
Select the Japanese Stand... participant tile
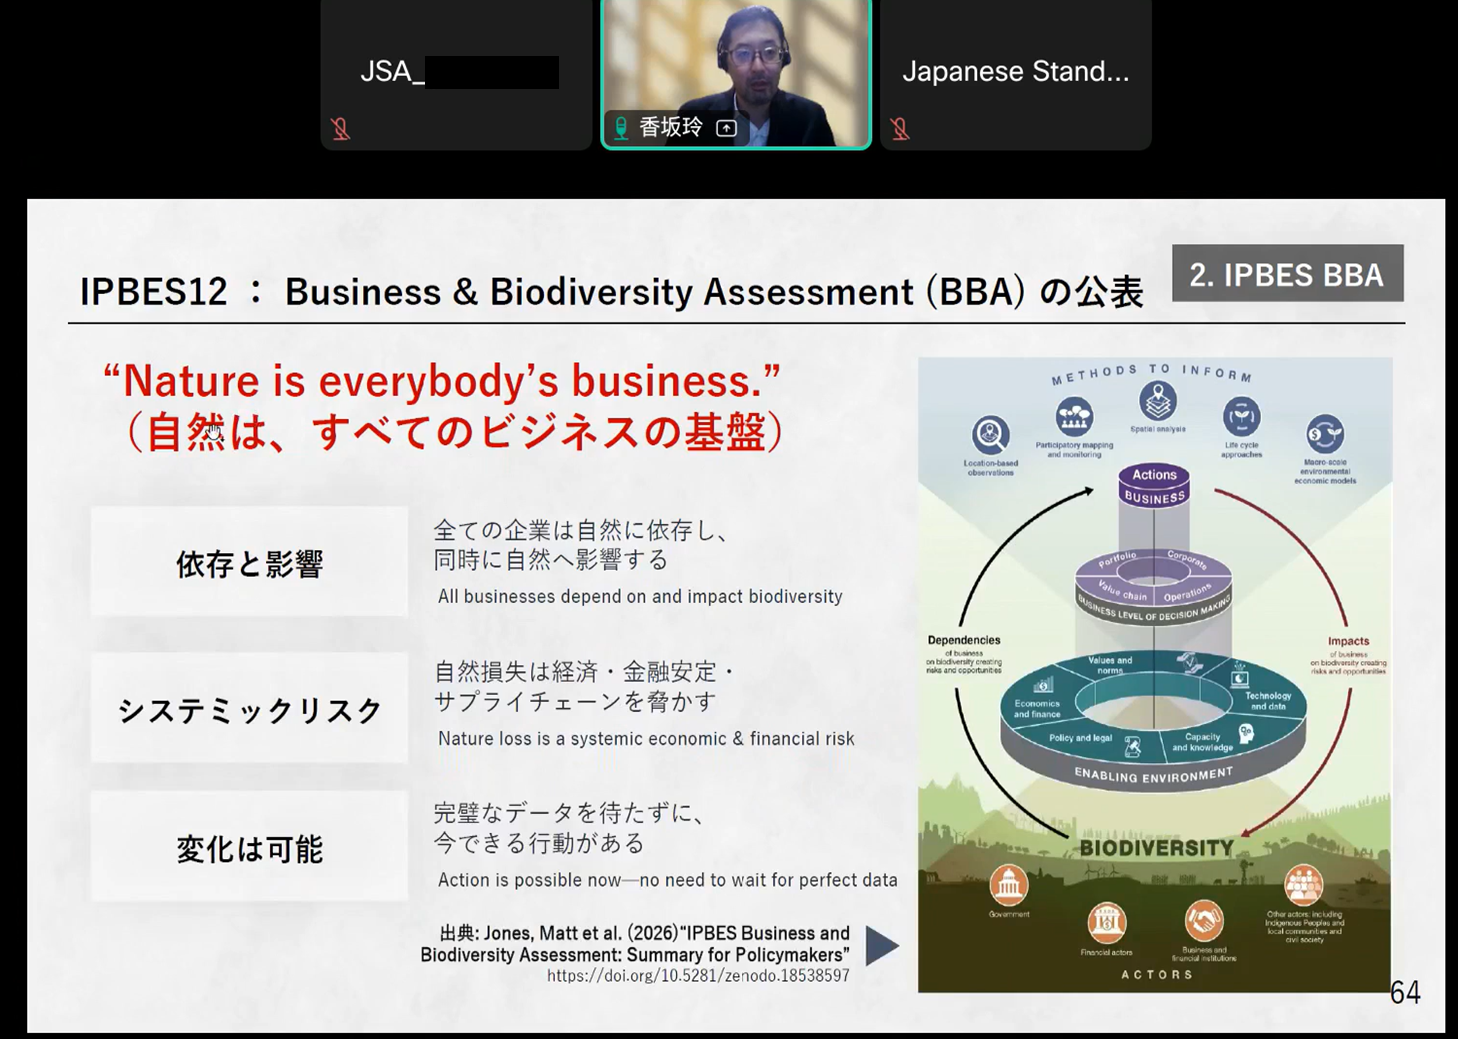click(1016, 75)
